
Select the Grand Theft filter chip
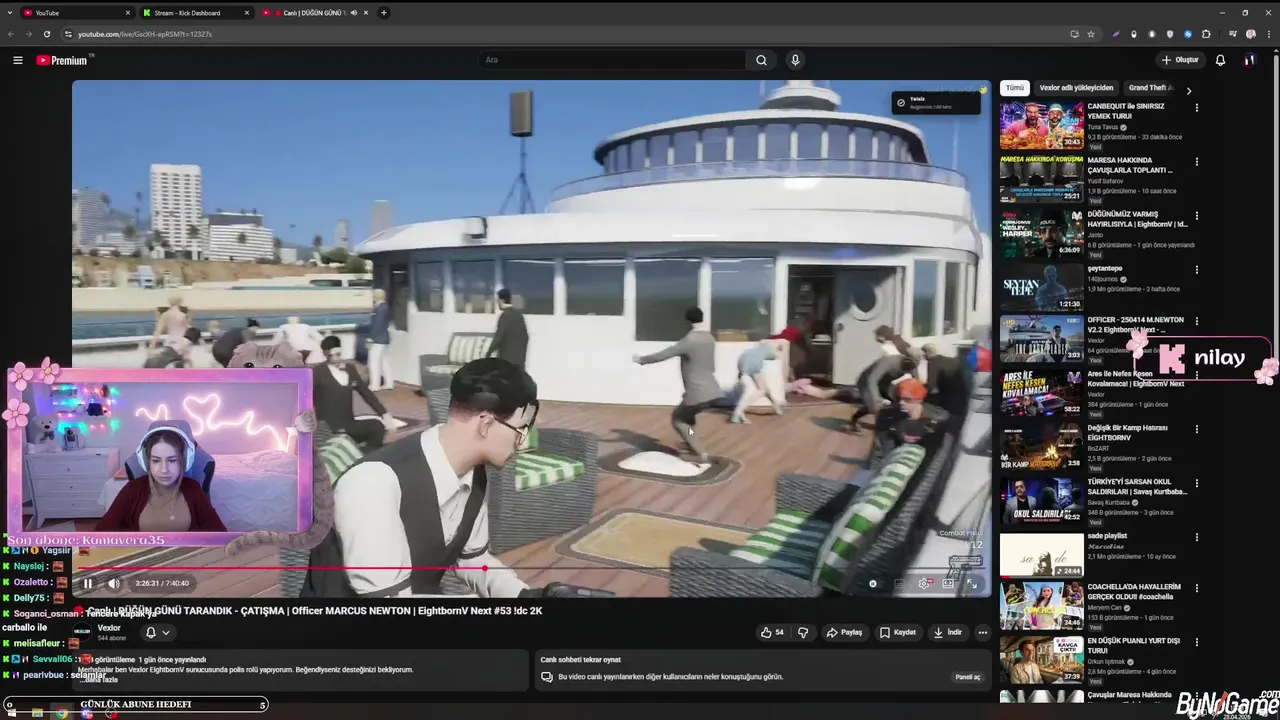point(1150,88)
